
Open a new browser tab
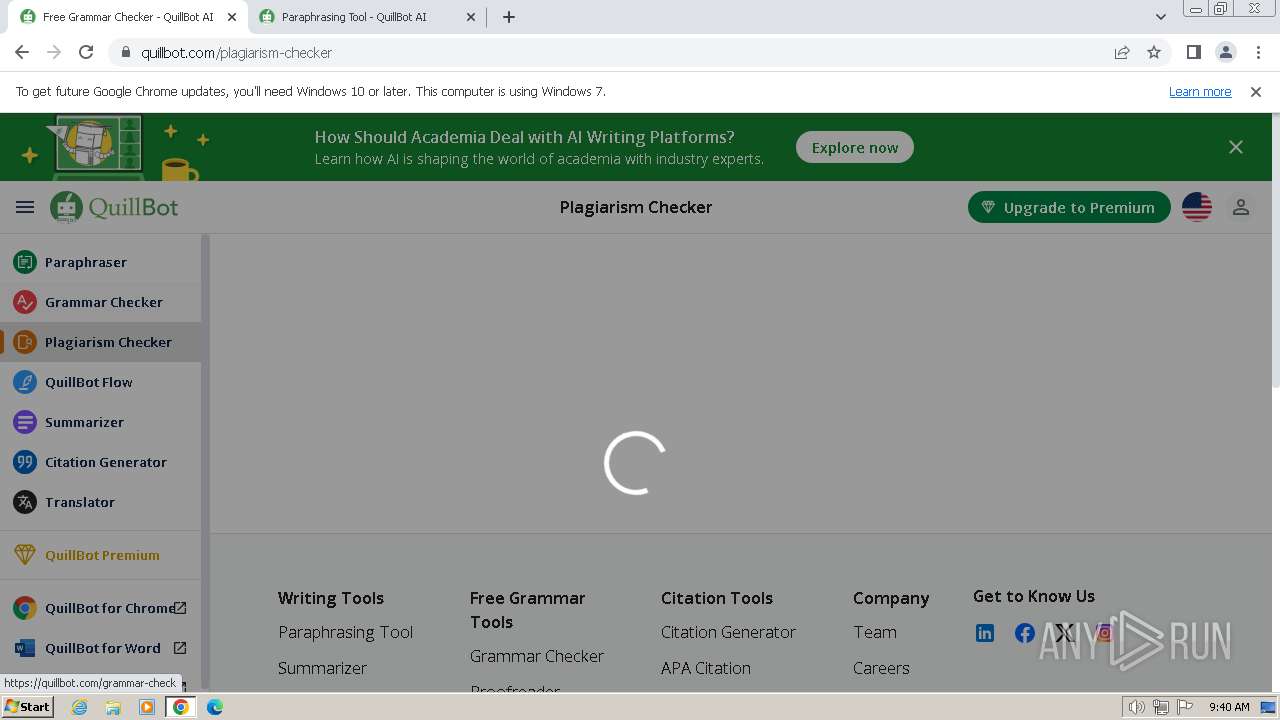509,17
